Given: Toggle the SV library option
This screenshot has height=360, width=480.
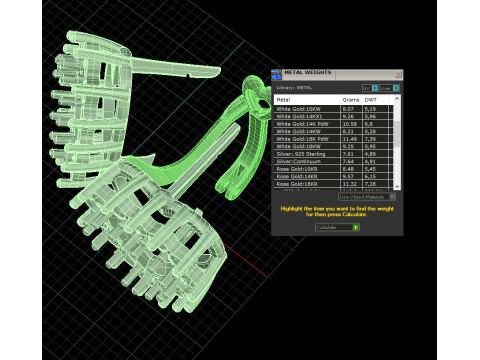Looking at the screenshot, I should point(370,88).
